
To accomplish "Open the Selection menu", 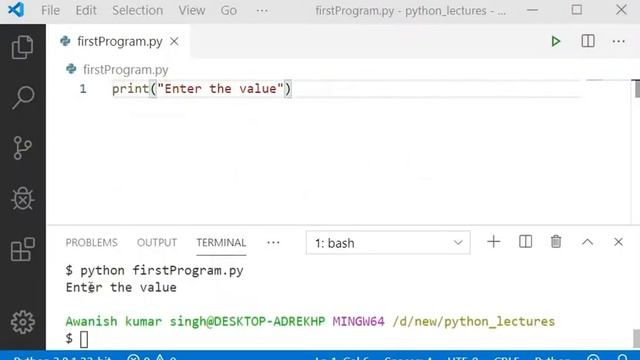I will tap(138, 10).
